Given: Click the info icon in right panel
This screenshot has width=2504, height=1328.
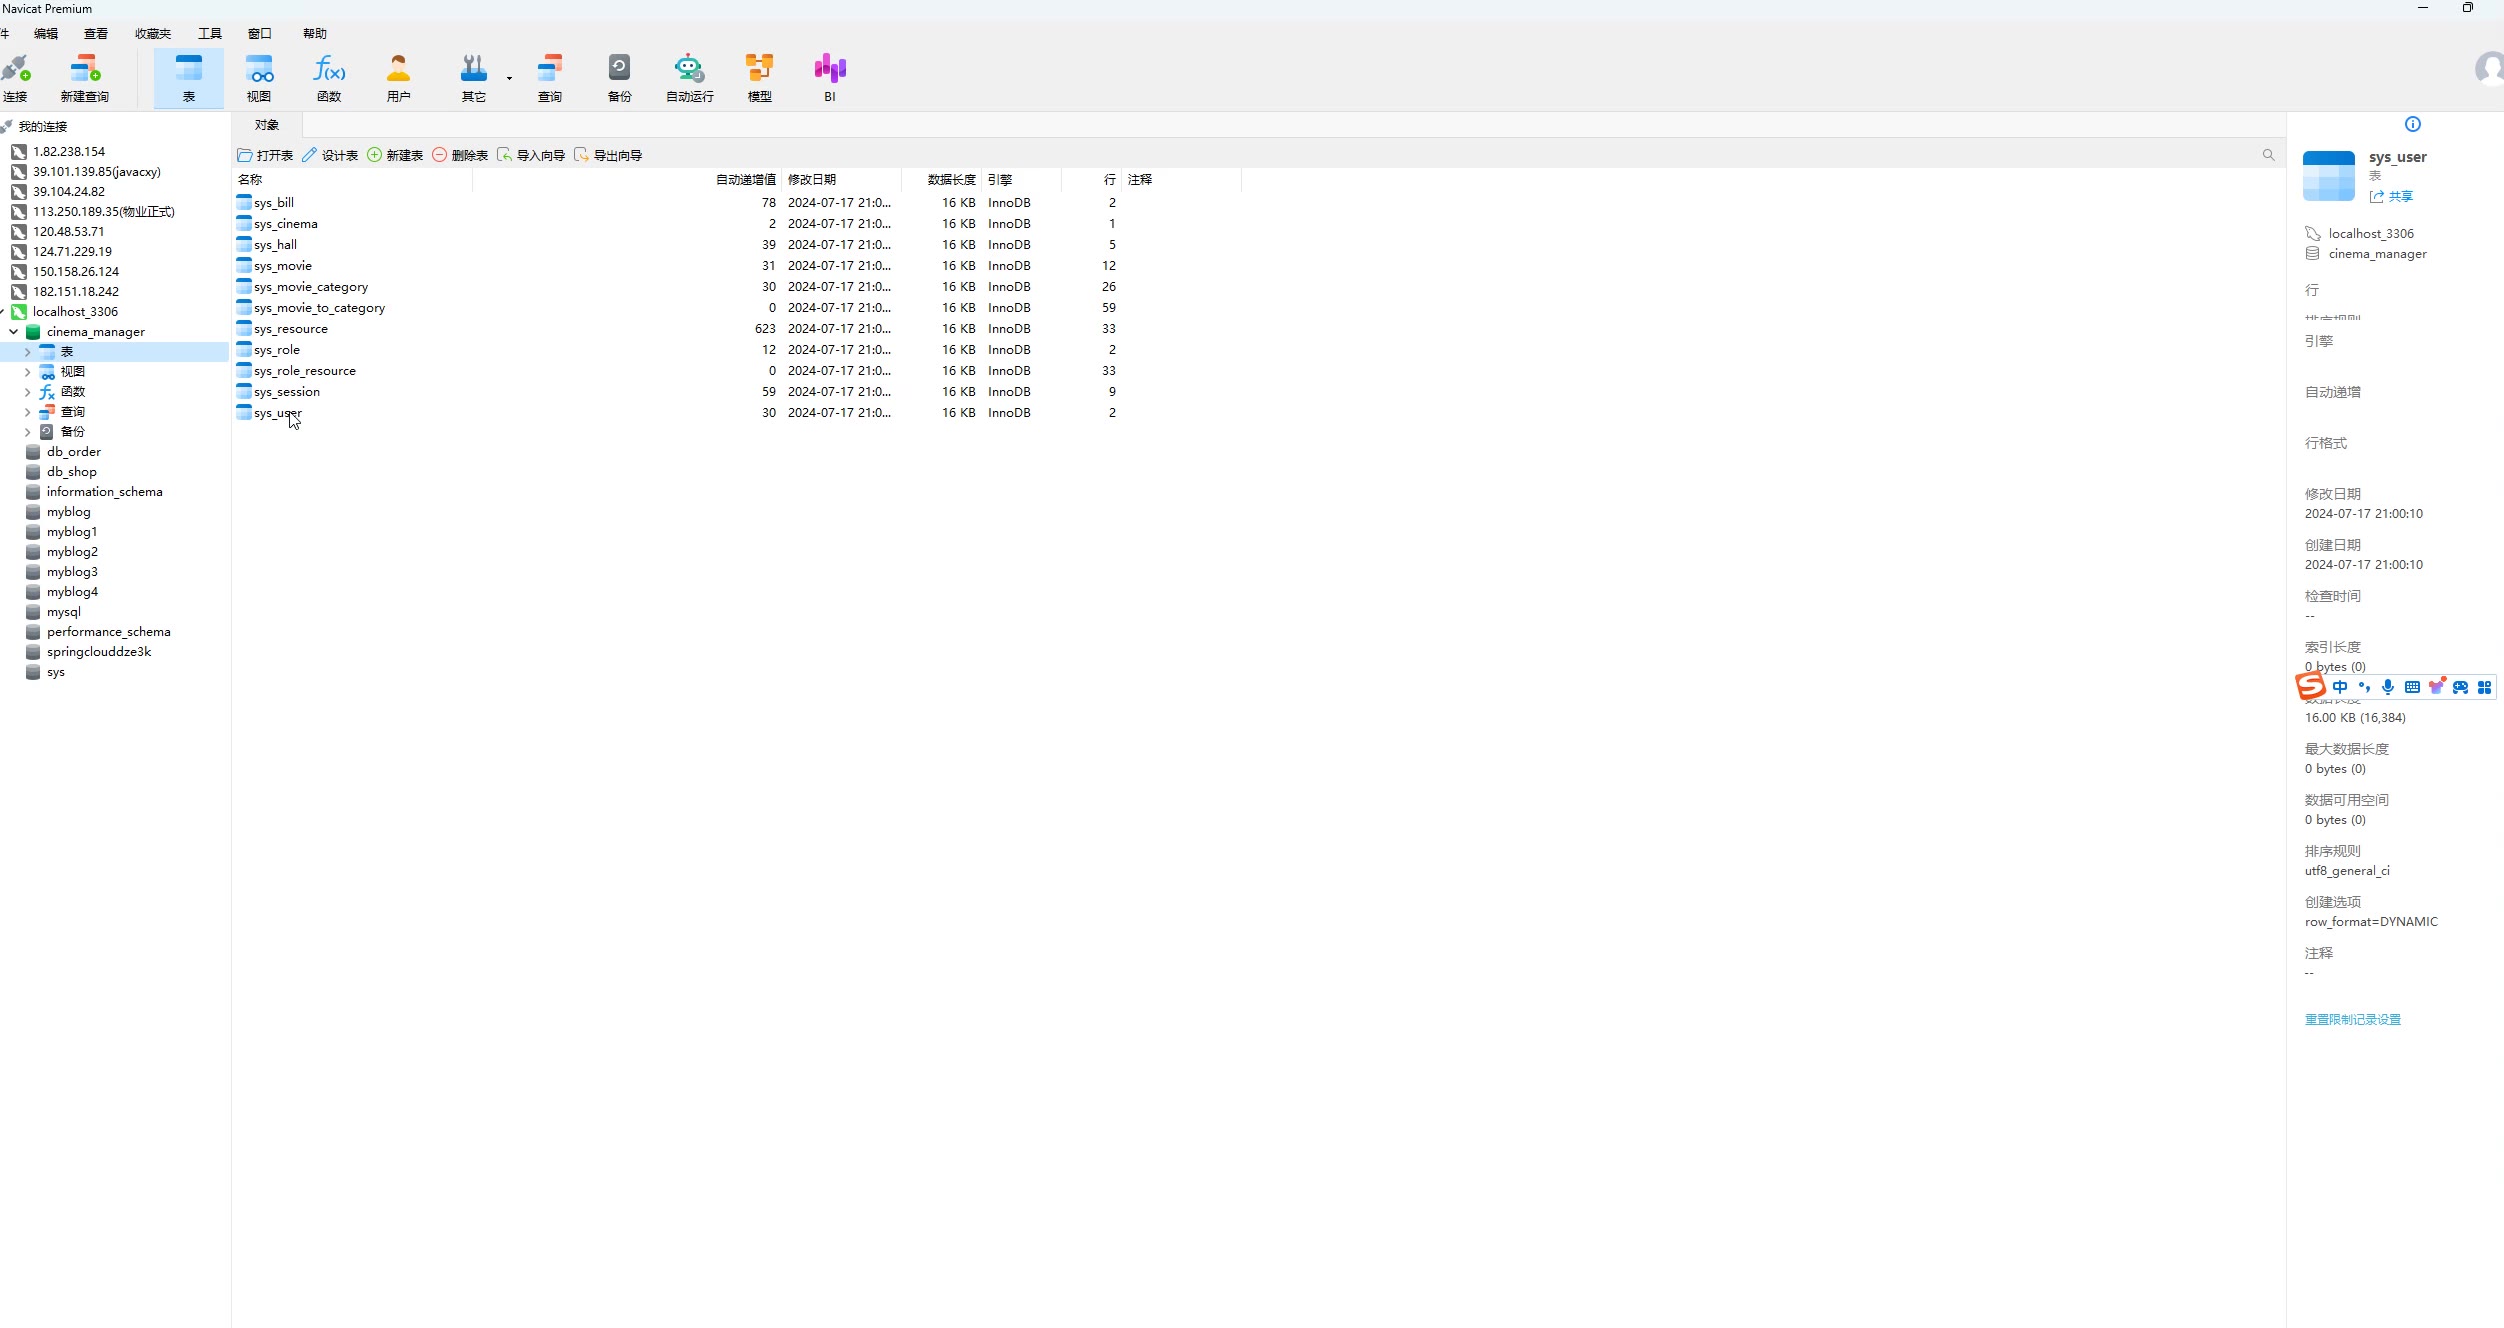Looking at the screenshot, I should pyautogui.click(x=2412, y=124).
